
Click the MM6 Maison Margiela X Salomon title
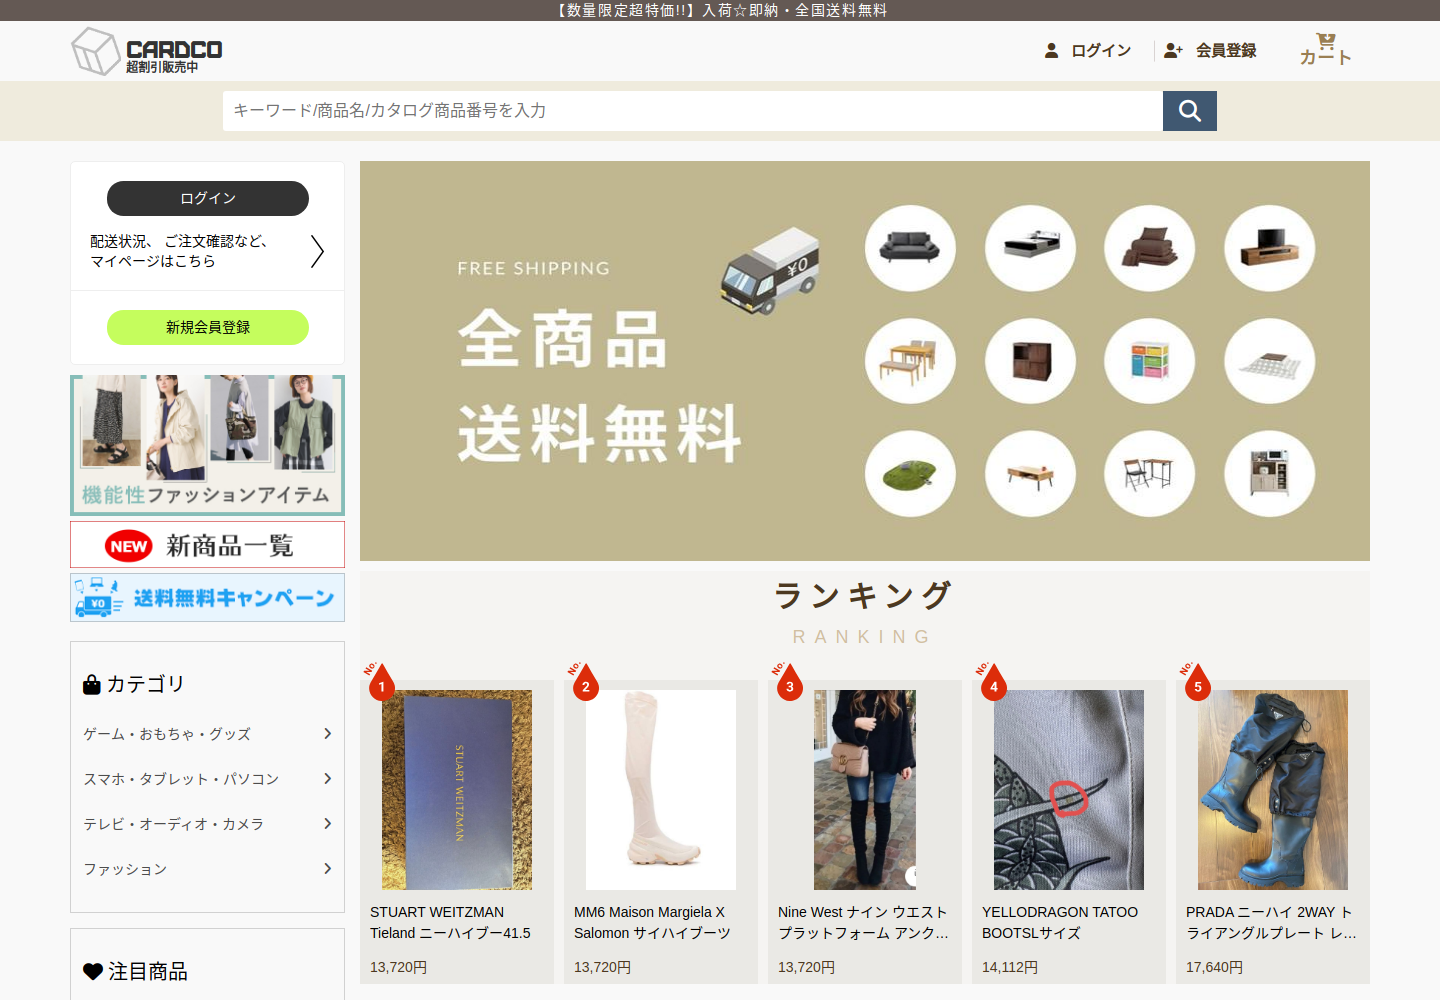point(653,922)
